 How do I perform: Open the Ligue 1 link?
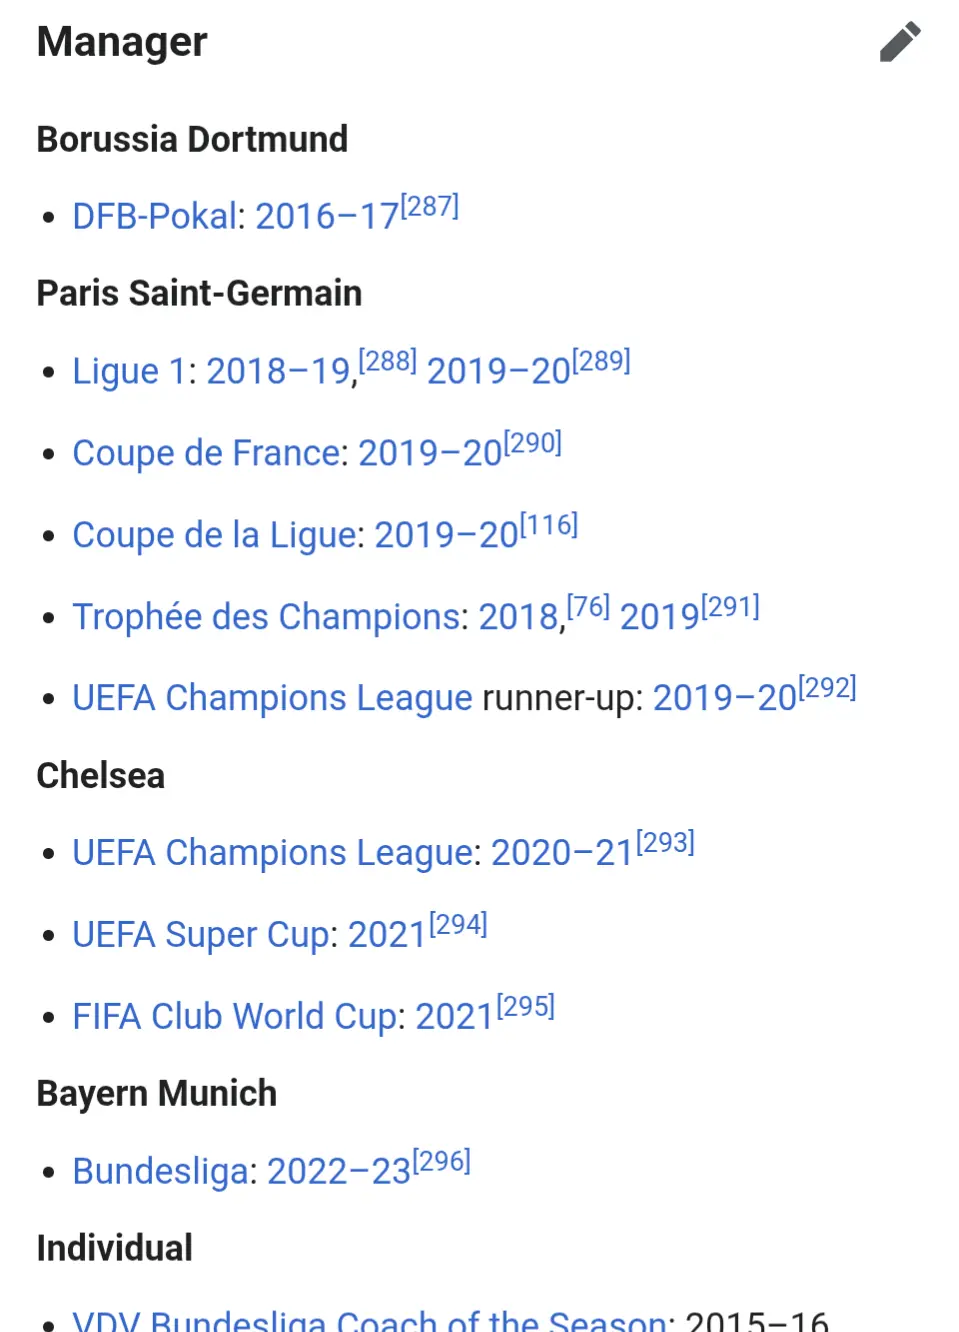[x=129, y=371]
